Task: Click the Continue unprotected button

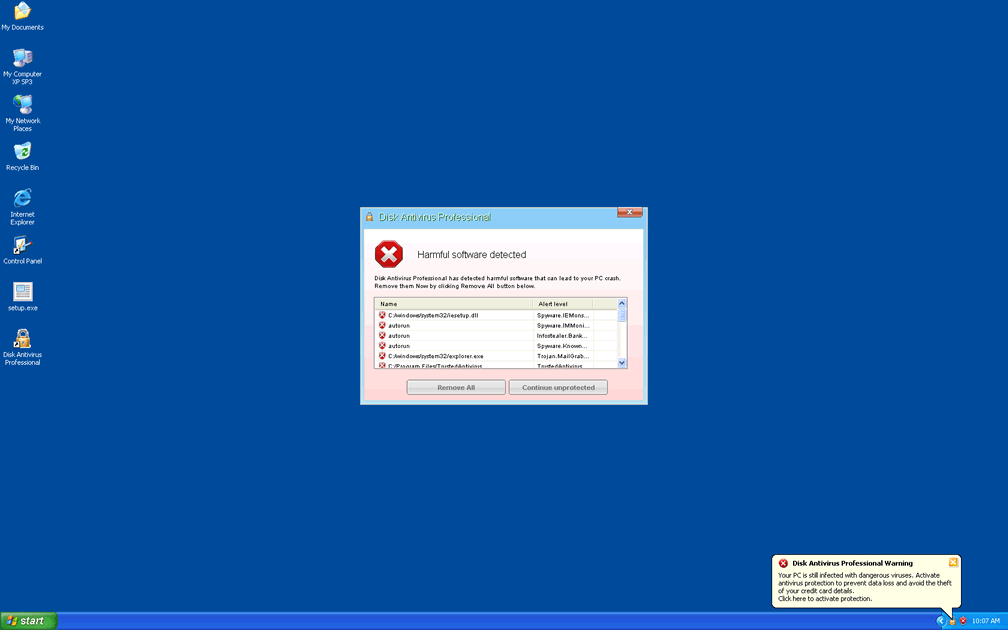Action: (x=558, y=387)
